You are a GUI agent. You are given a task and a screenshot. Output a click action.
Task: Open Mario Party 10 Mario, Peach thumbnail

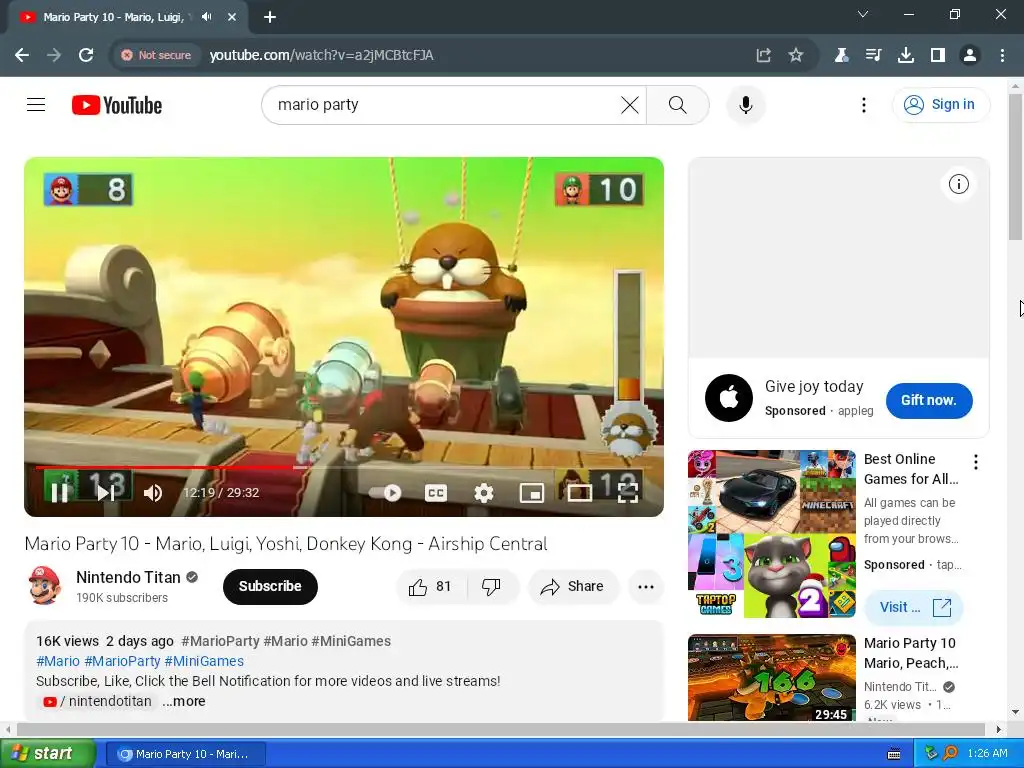click(771, 677)
